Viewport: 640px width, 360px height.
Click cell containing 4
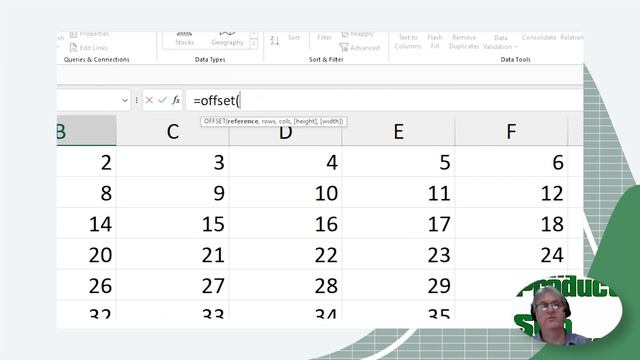pyautogui.click(x=285, y=162)
